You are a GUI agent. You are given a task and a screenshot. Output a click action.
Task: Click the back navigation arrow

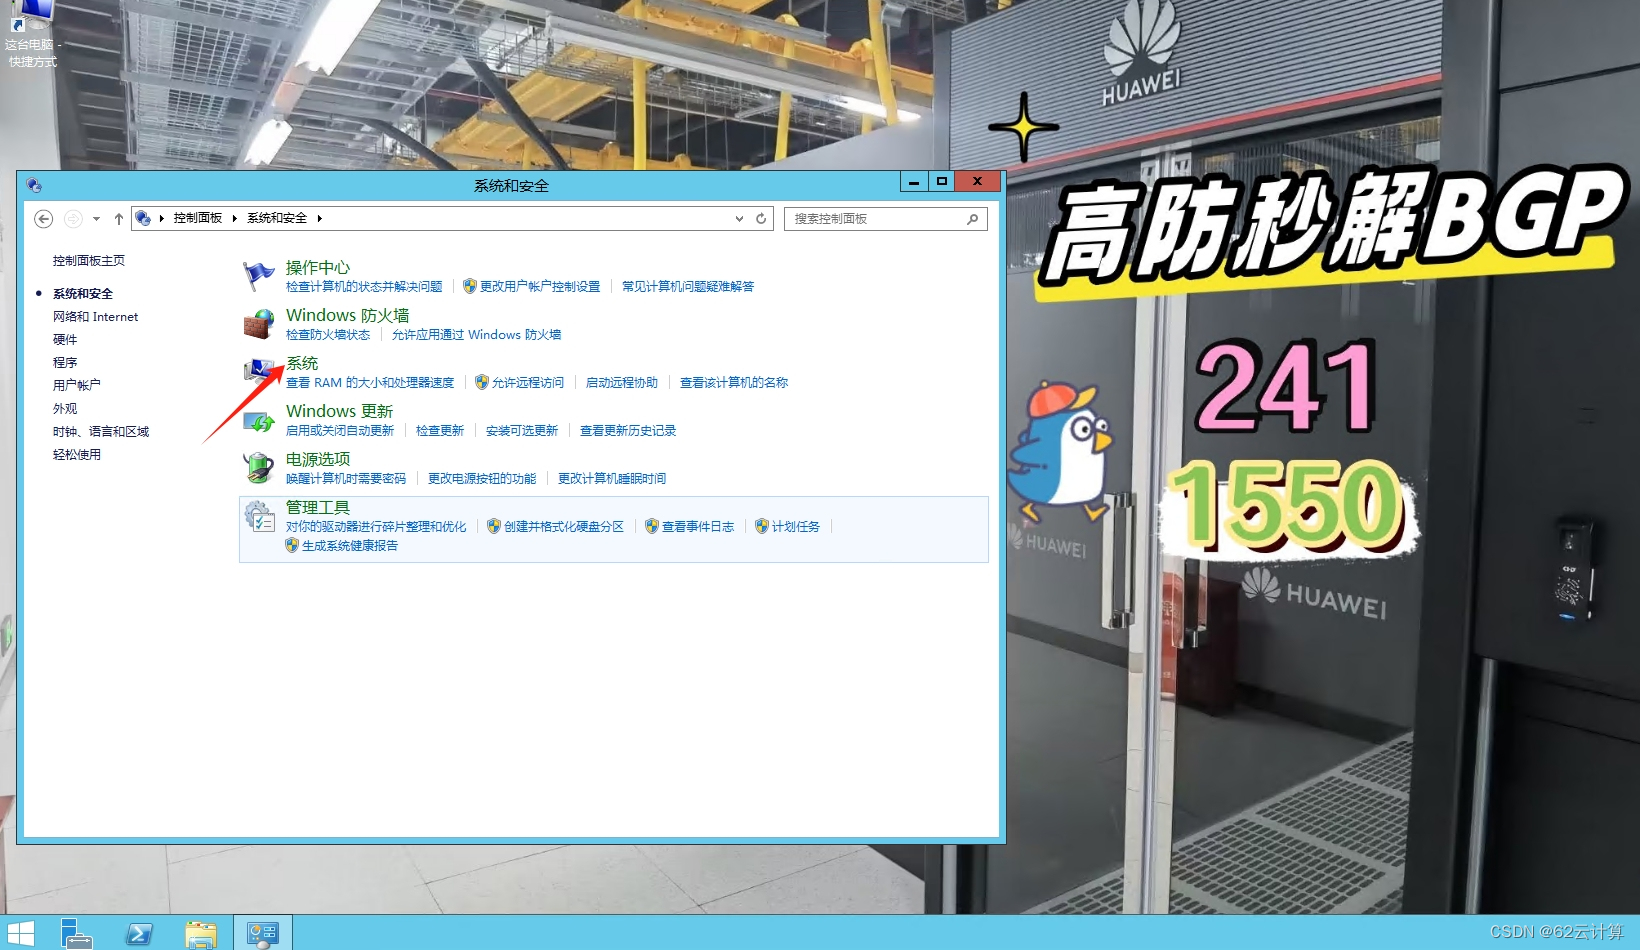(43, 218)
